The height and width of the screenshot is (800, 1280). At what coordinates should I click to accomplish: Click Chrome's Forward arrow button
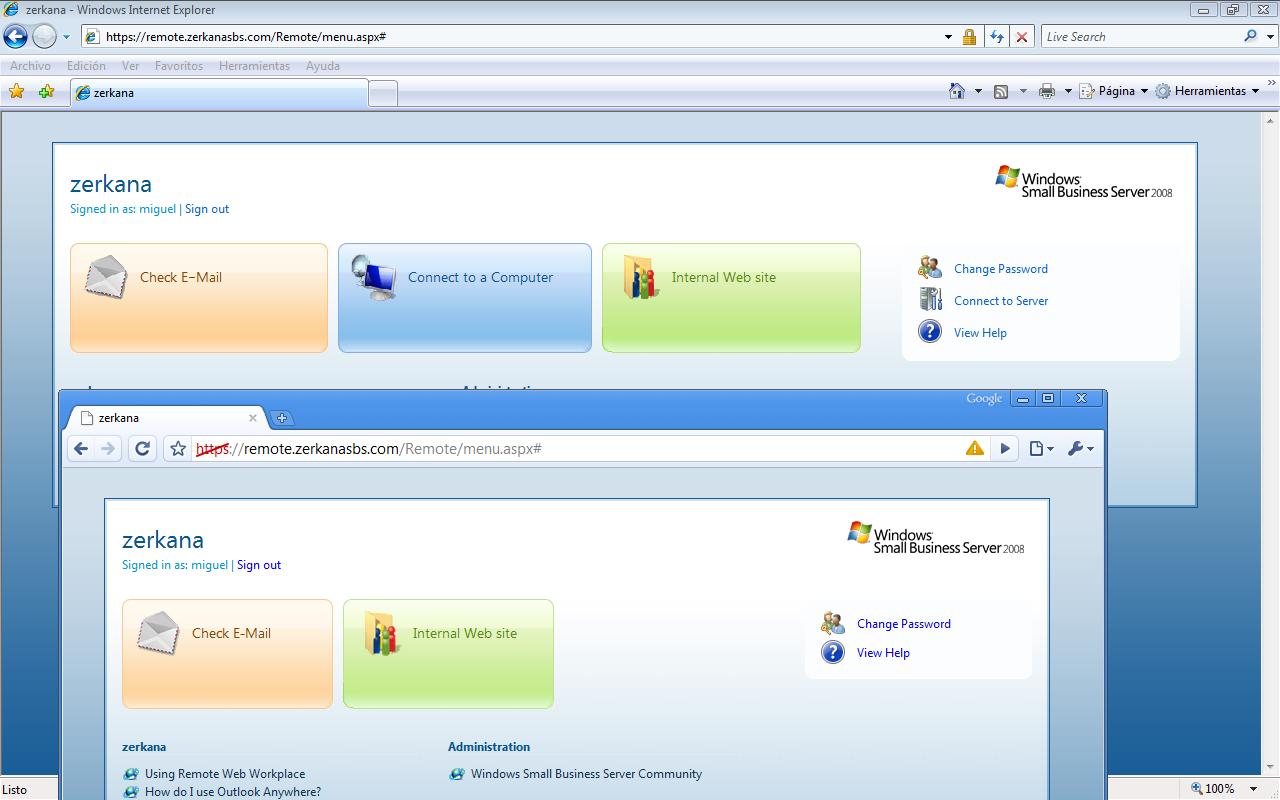[x=108, y=449]
